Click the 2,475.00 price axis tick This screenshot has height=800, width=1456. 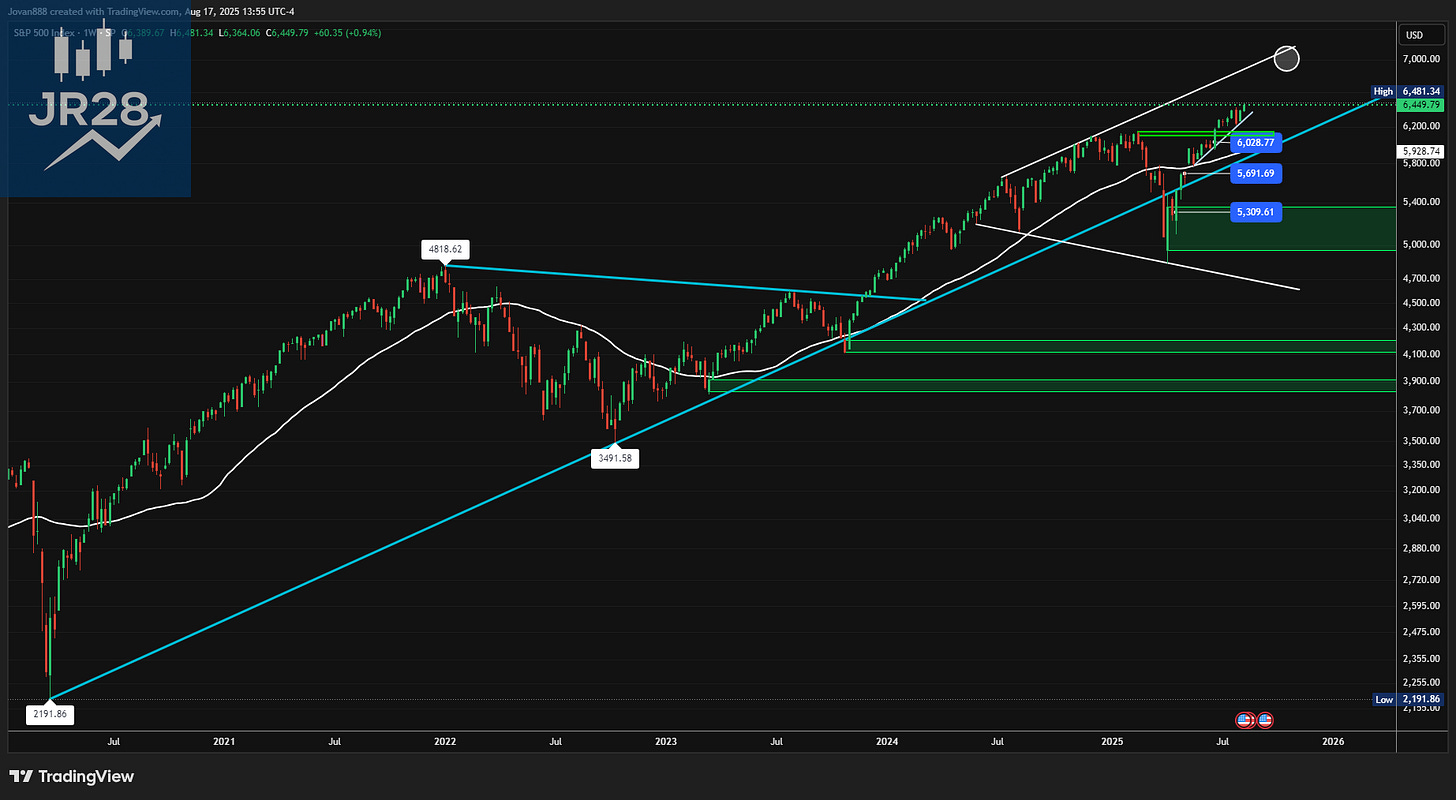[1422, 630]
